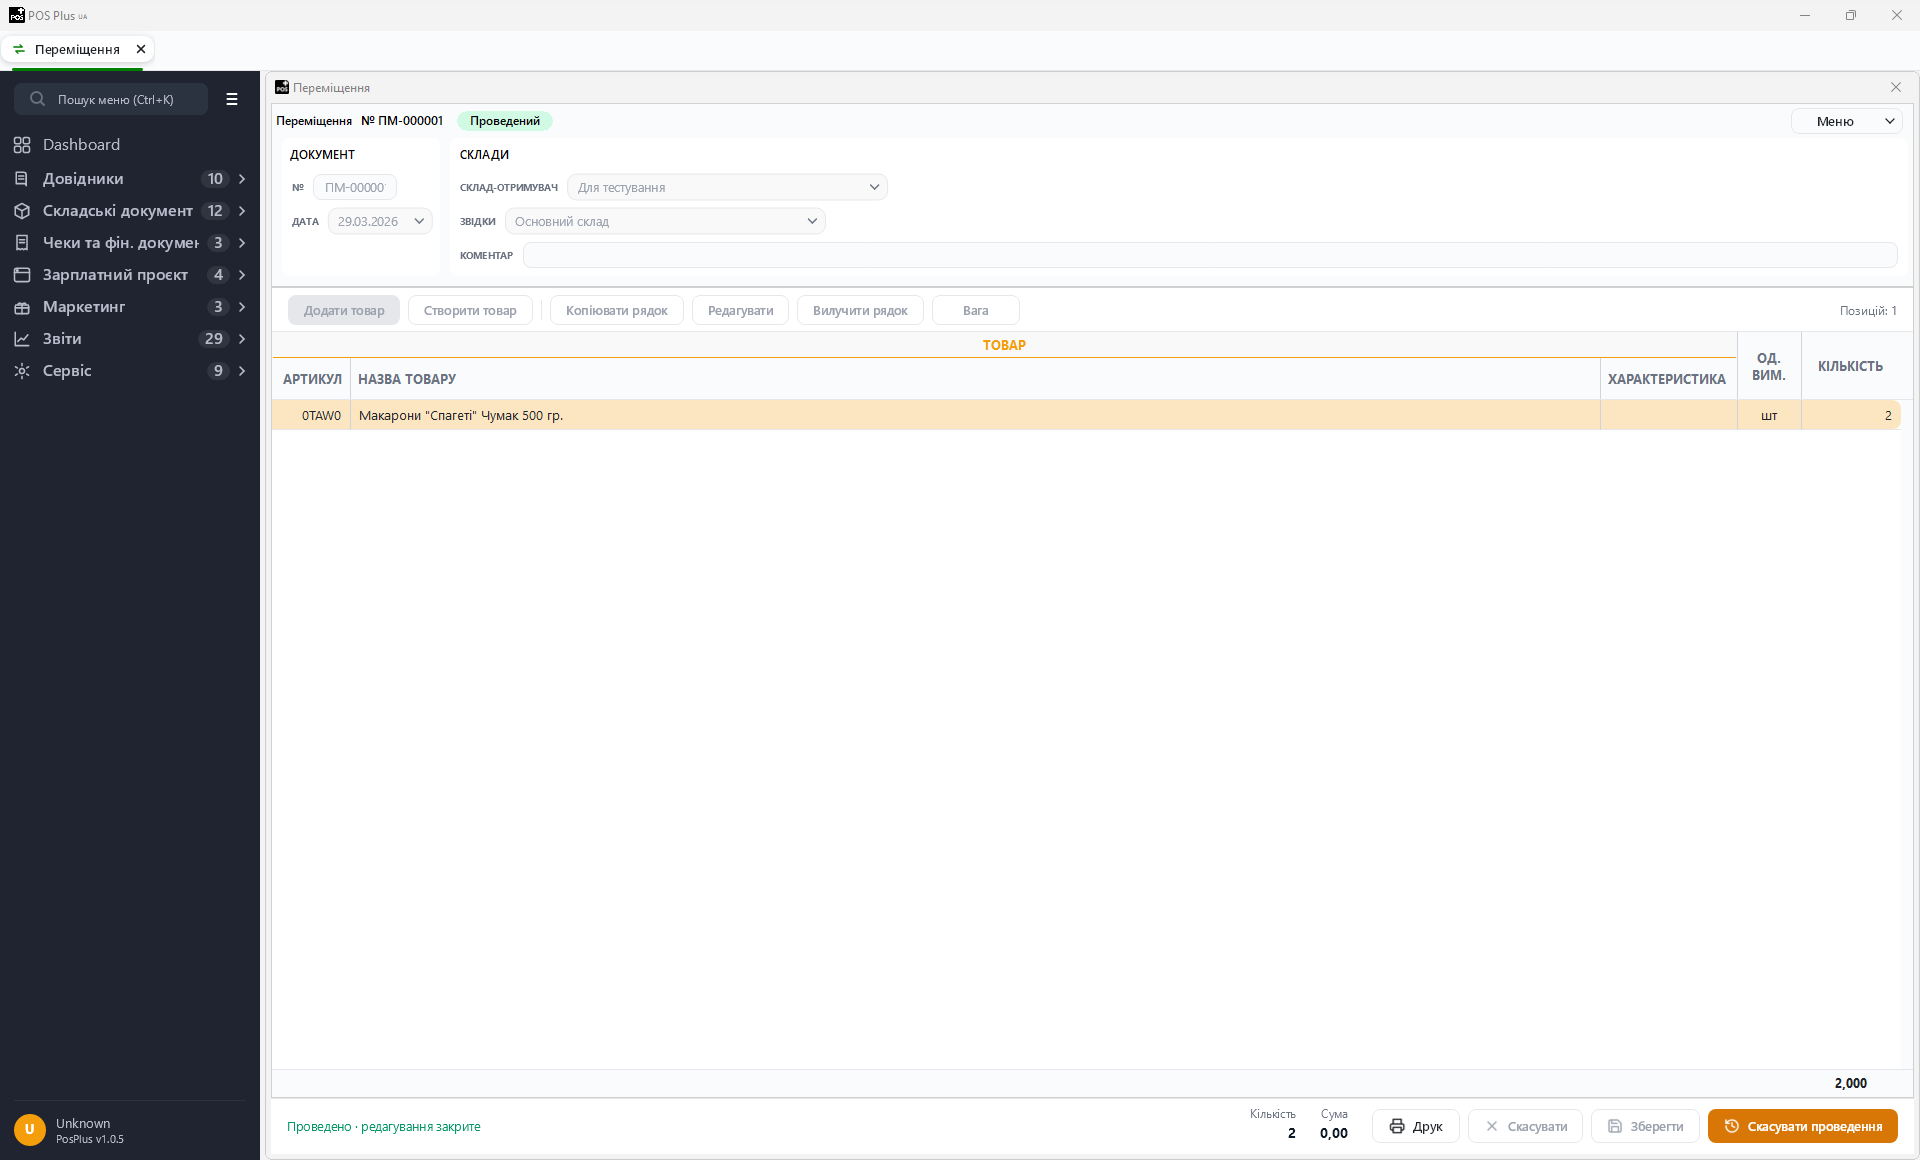Open the Меню dropdown
Screen dimensions: 1920x1160
pos(1846,121)
